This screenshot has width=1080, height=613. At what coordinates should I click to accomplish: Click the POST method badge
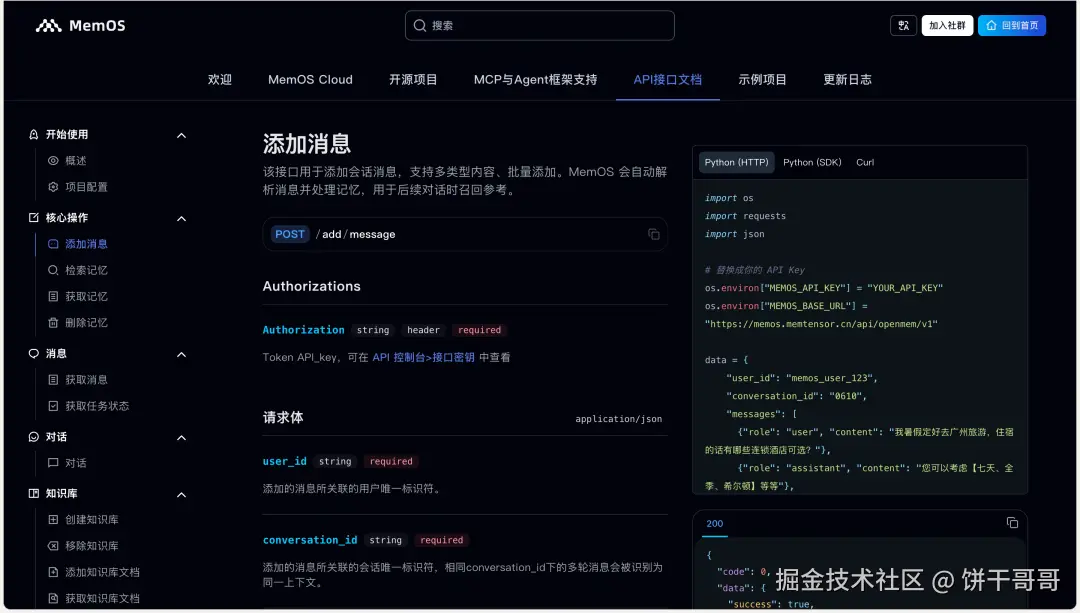pyautogui.click(x=289, y=234)
